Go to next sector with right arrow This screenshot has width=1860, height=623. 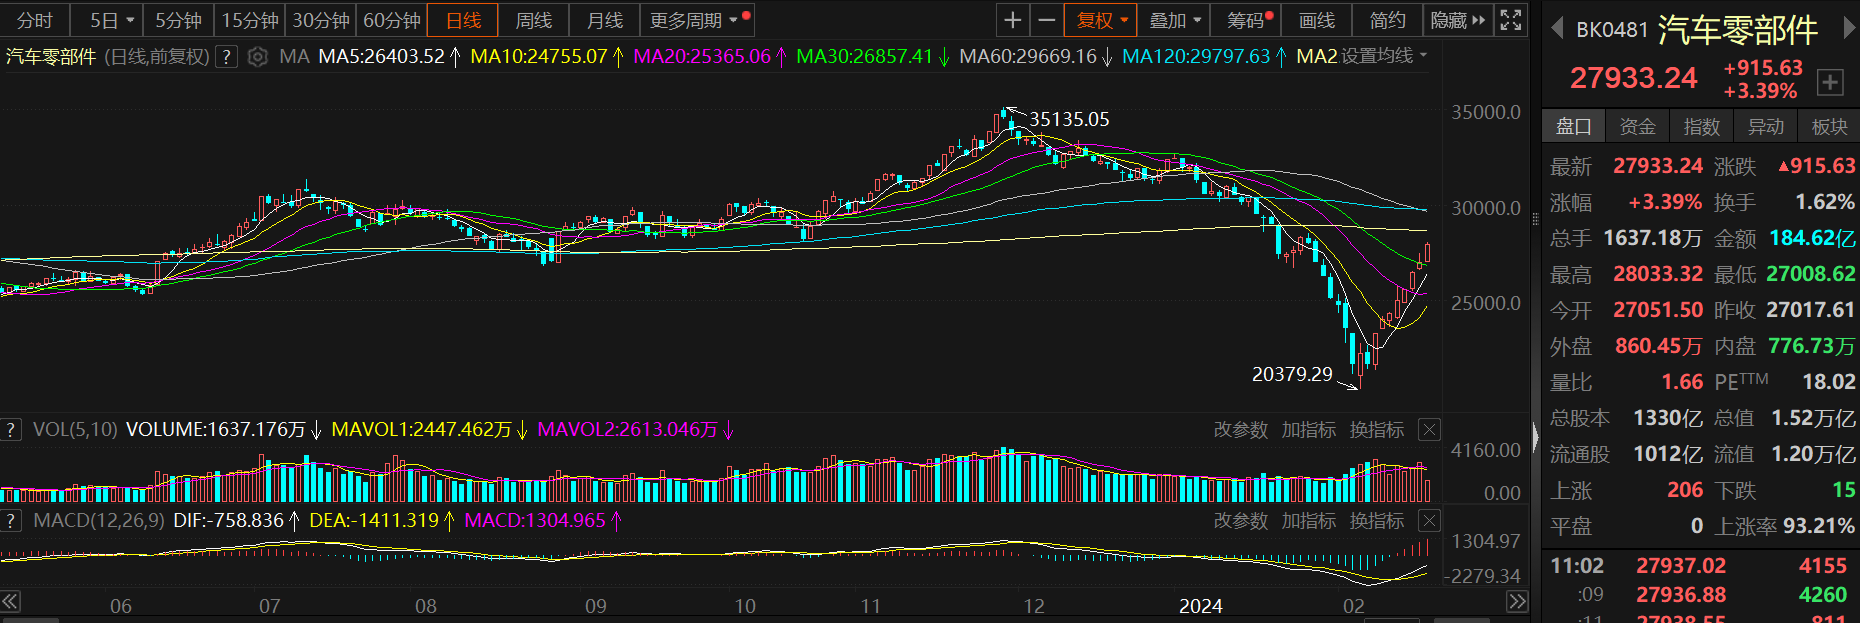coord(1849,29)
